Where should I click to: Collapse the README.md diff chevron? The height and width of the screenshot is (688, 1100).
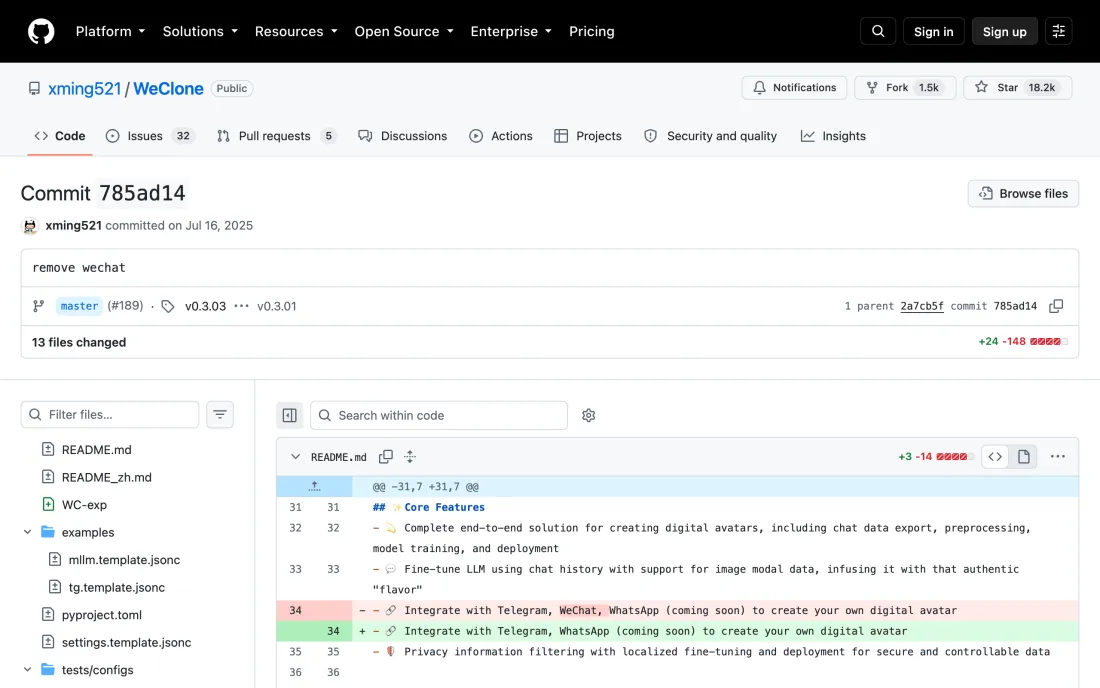click(295, 457)
